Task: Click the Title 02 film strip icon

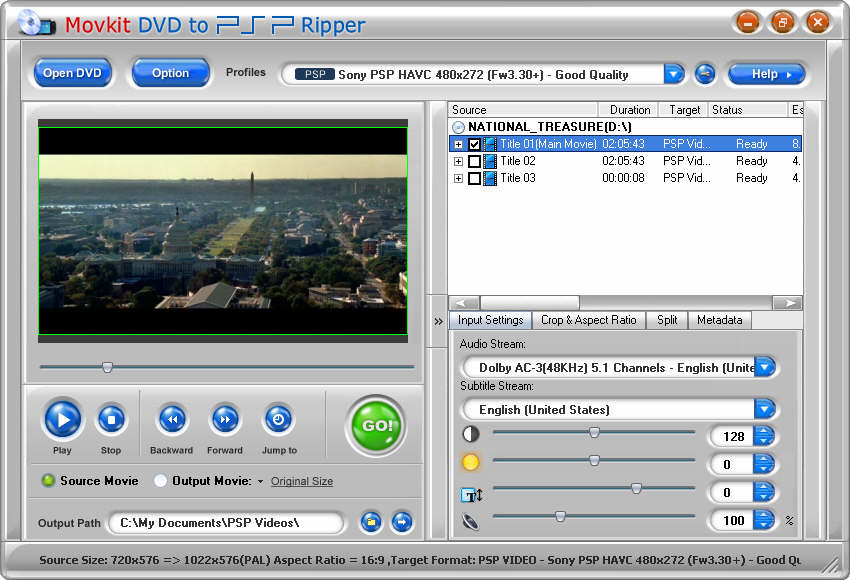Action: click(x=490, y=161)
